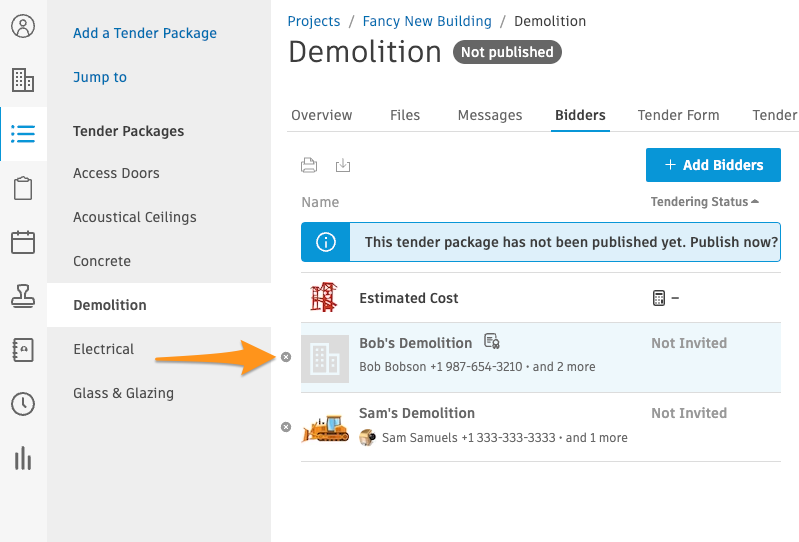Image resolution: width=799 pixels, height=542 pixels.
Task: Sort by Tendering Status column arrow
Action: pos(755,202)
